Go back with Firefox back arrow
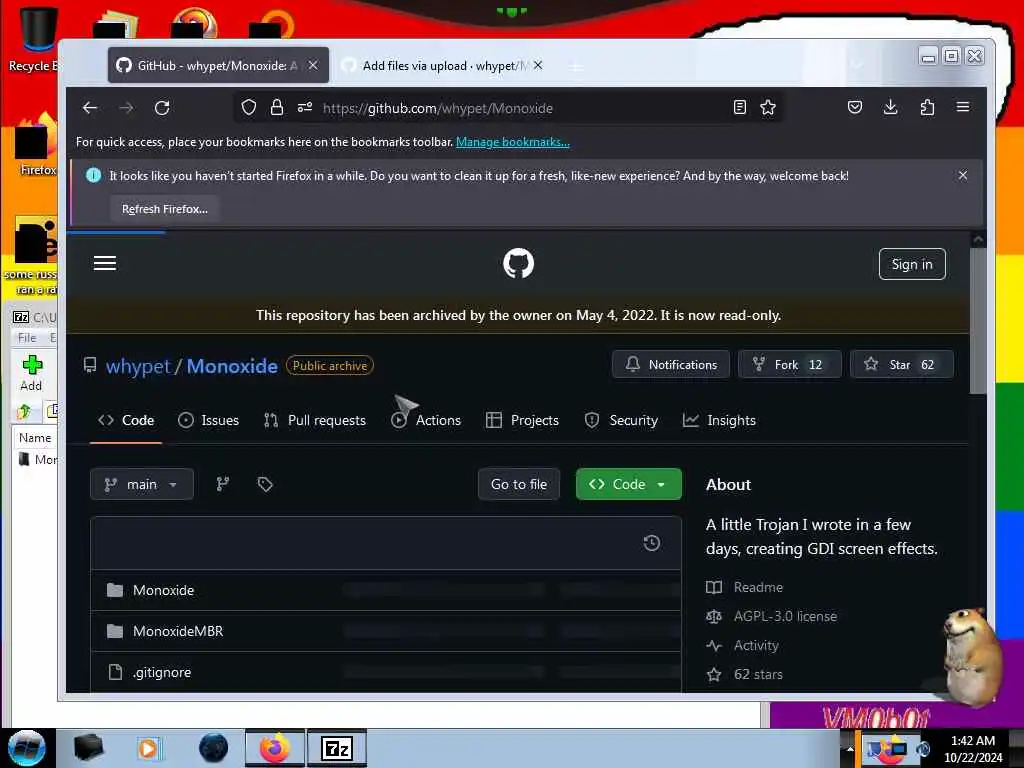This screenshot has height=768, width=1024. point(89,108)
